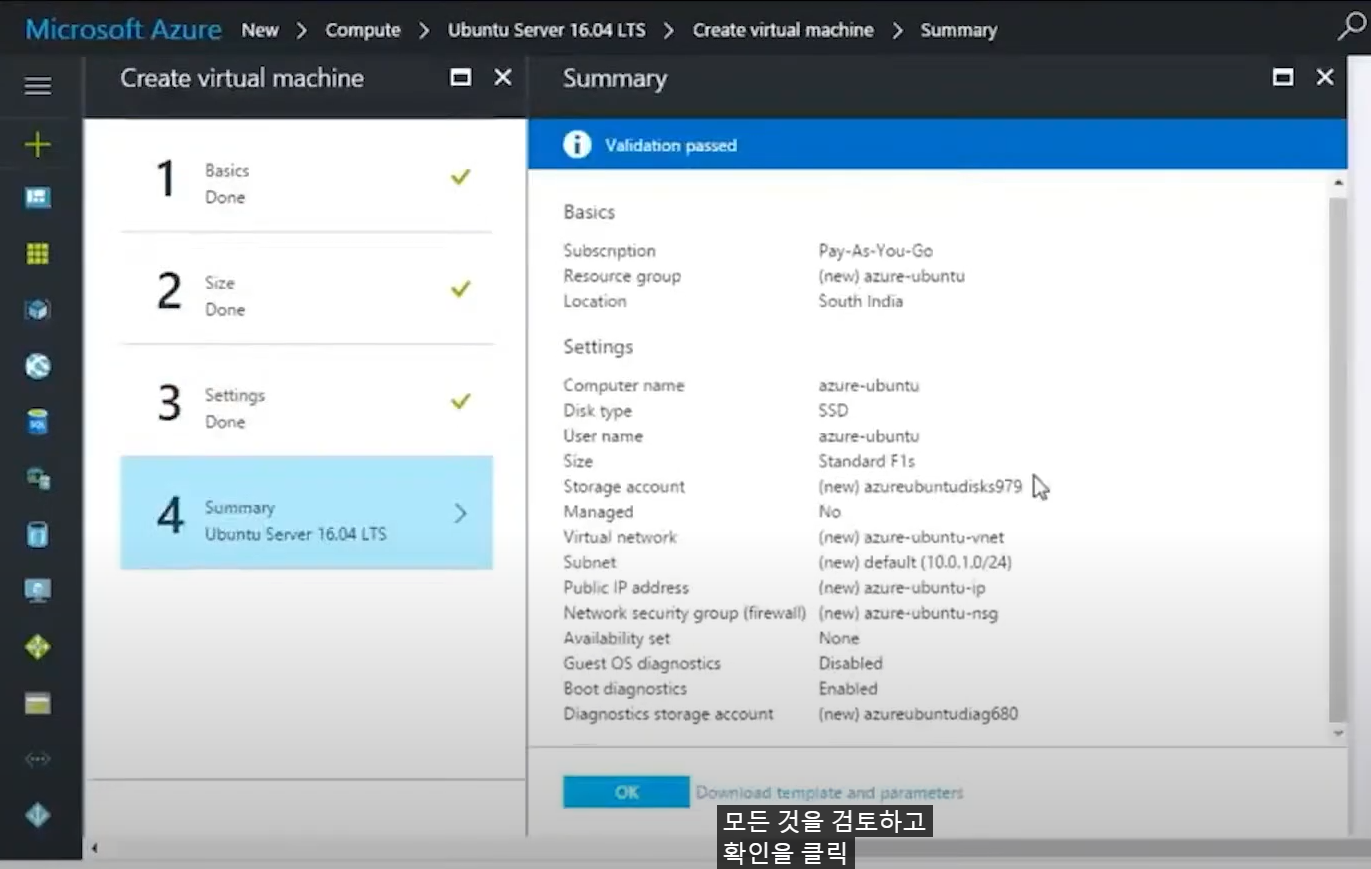Maximize the Create virtual machine blade
Screen dimensions: 1371x869
click(461, 77)
